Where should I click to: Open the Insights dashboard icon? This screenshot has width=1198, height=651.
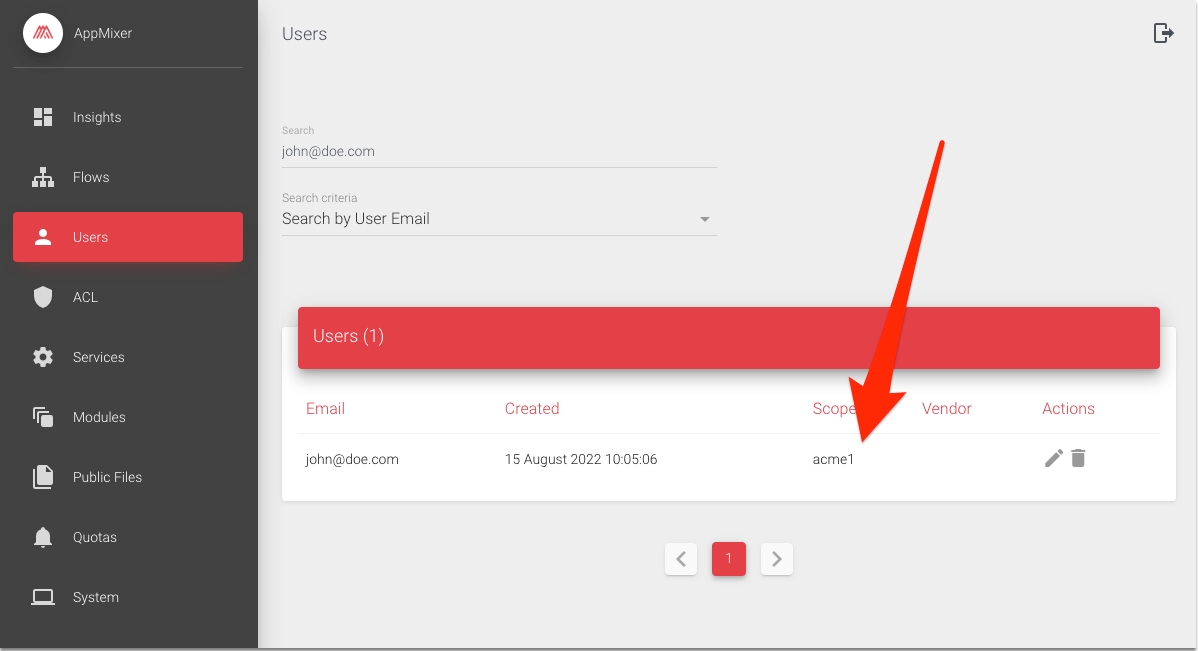[x=43, y=117]
